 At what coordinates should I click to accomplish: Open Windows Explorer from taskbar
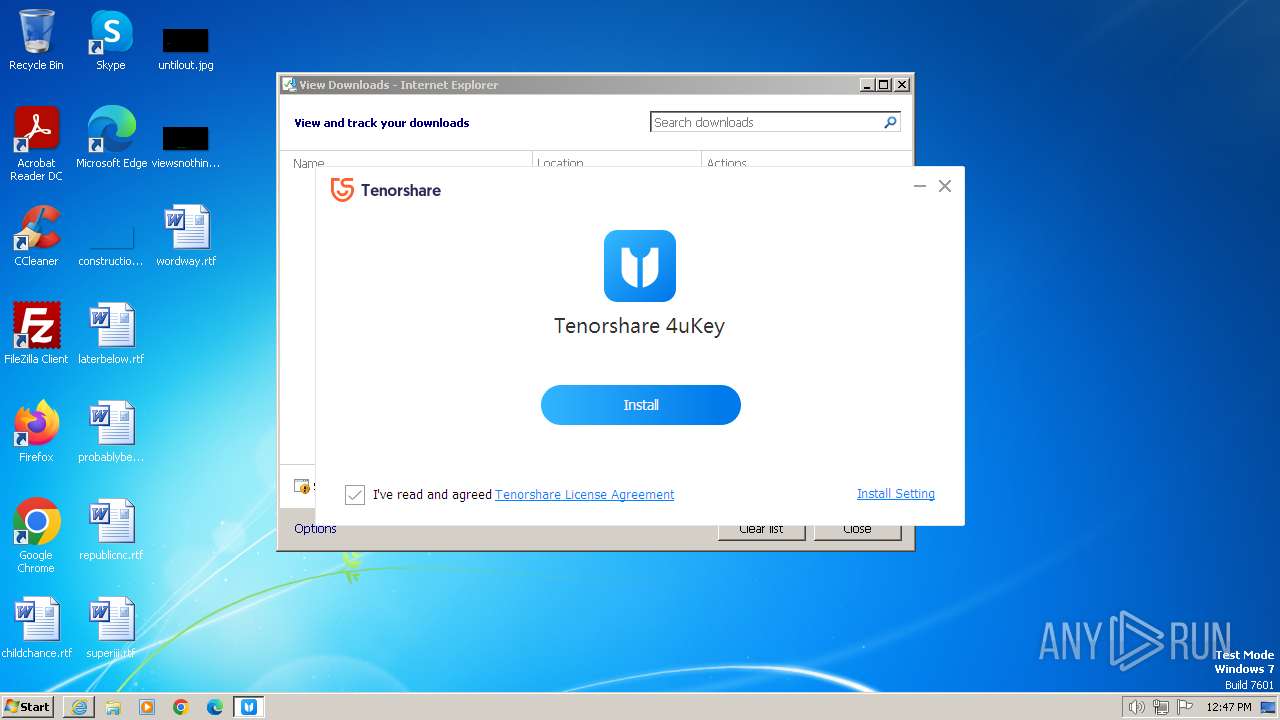coord(113,707)
